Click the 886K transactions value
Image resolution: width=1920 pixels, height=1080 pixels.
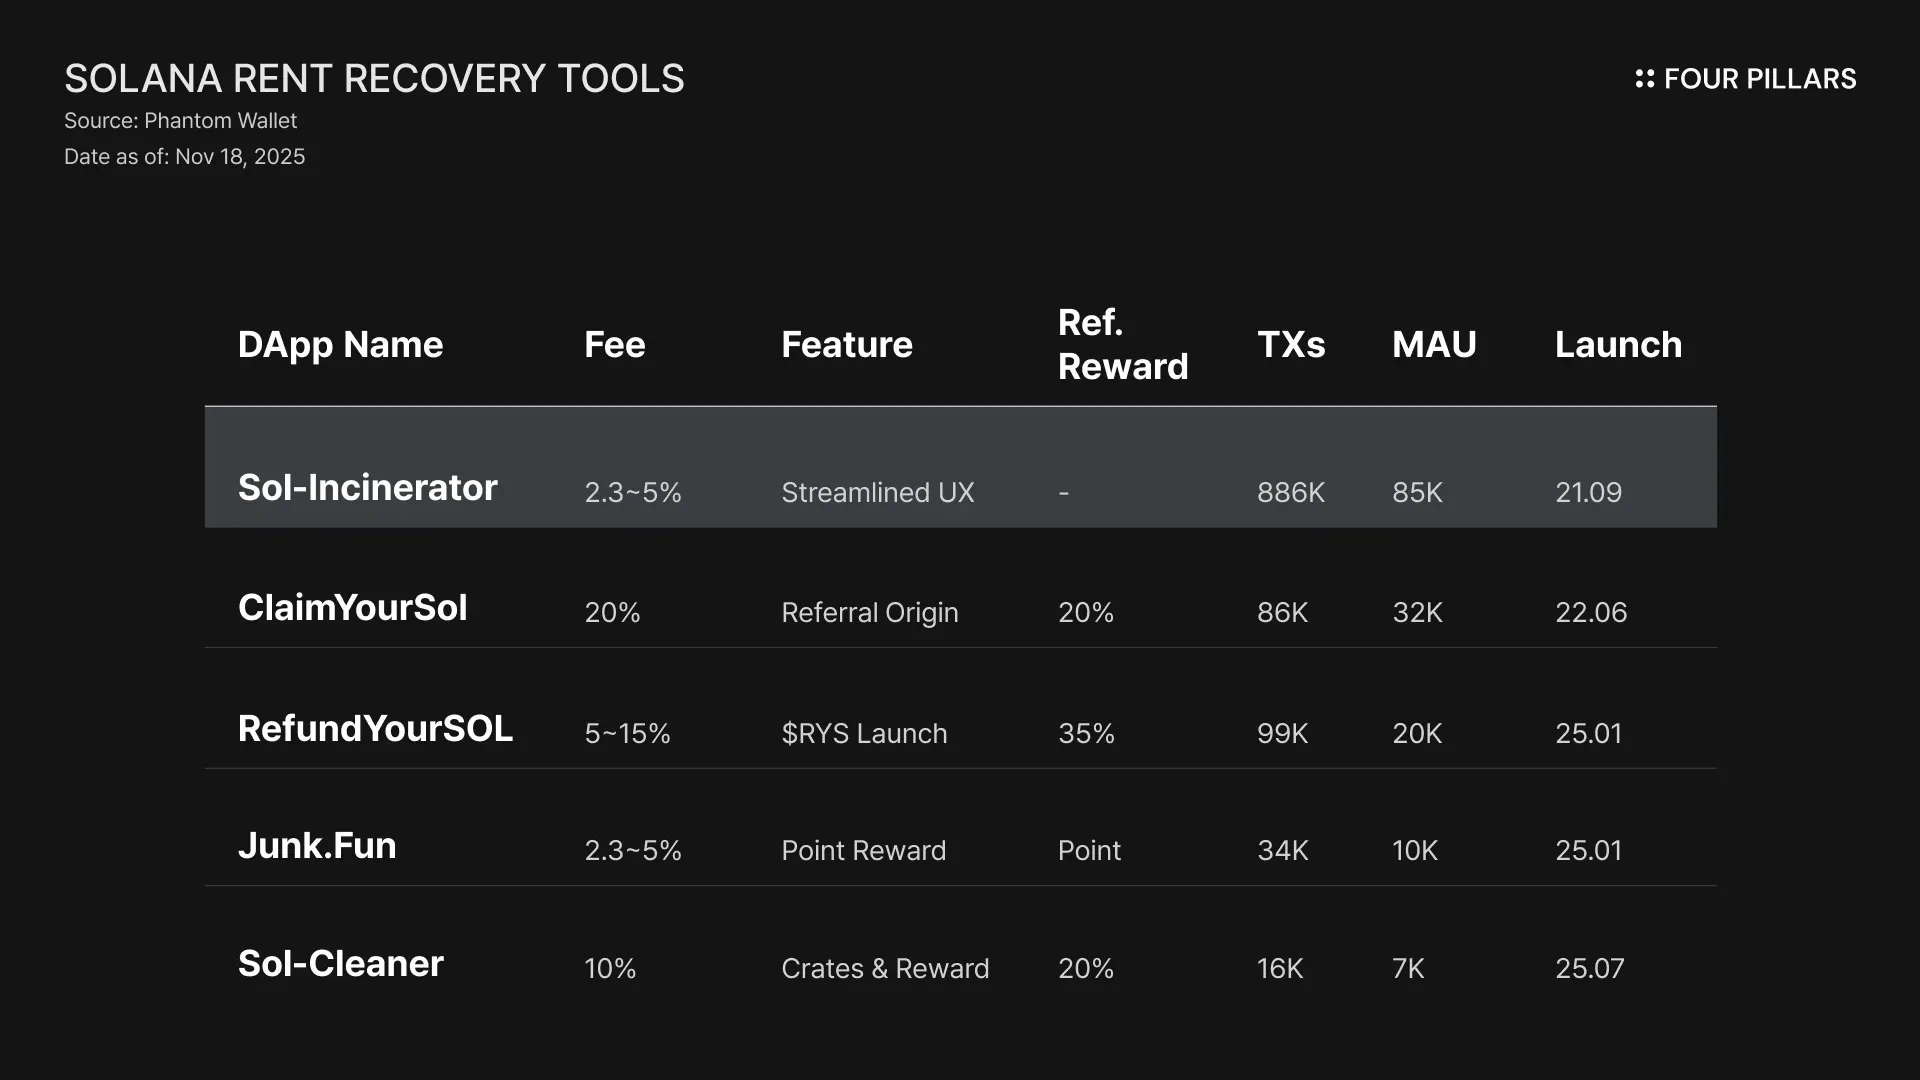point(1290,493)
